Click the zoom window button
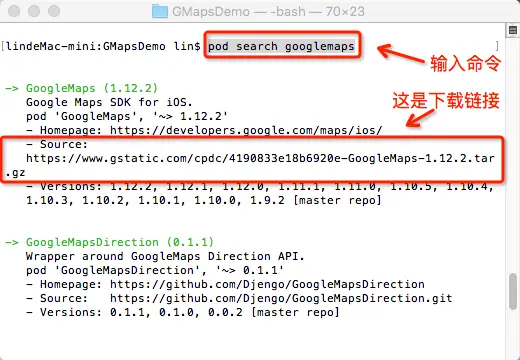The height and width of the screenshot is (360, 520). (x=54, y=11)
